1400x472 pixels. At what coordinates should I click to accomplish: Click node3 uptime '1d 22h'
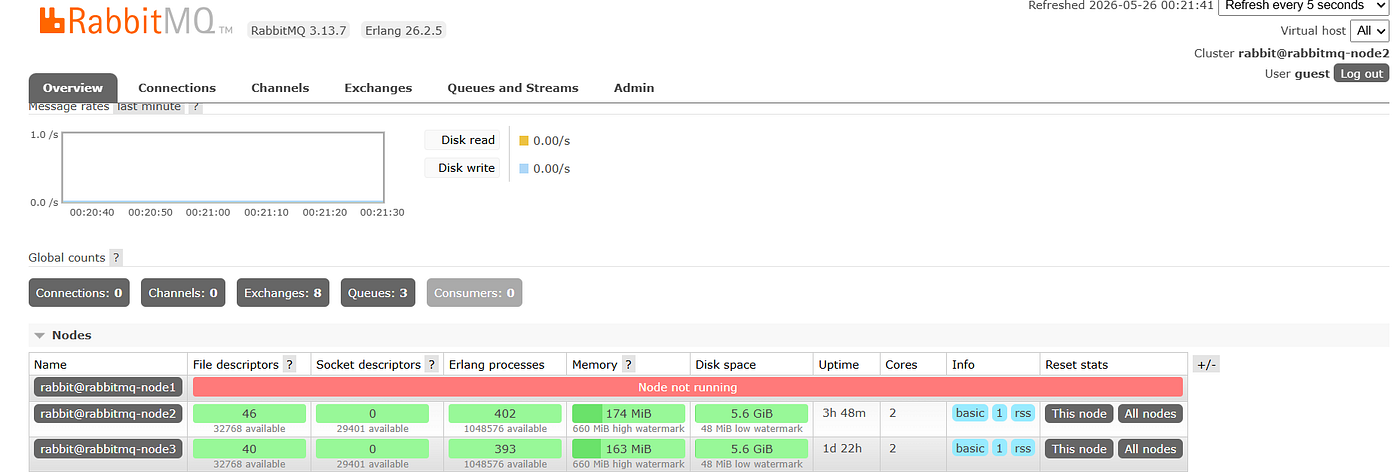click(842, 449)
